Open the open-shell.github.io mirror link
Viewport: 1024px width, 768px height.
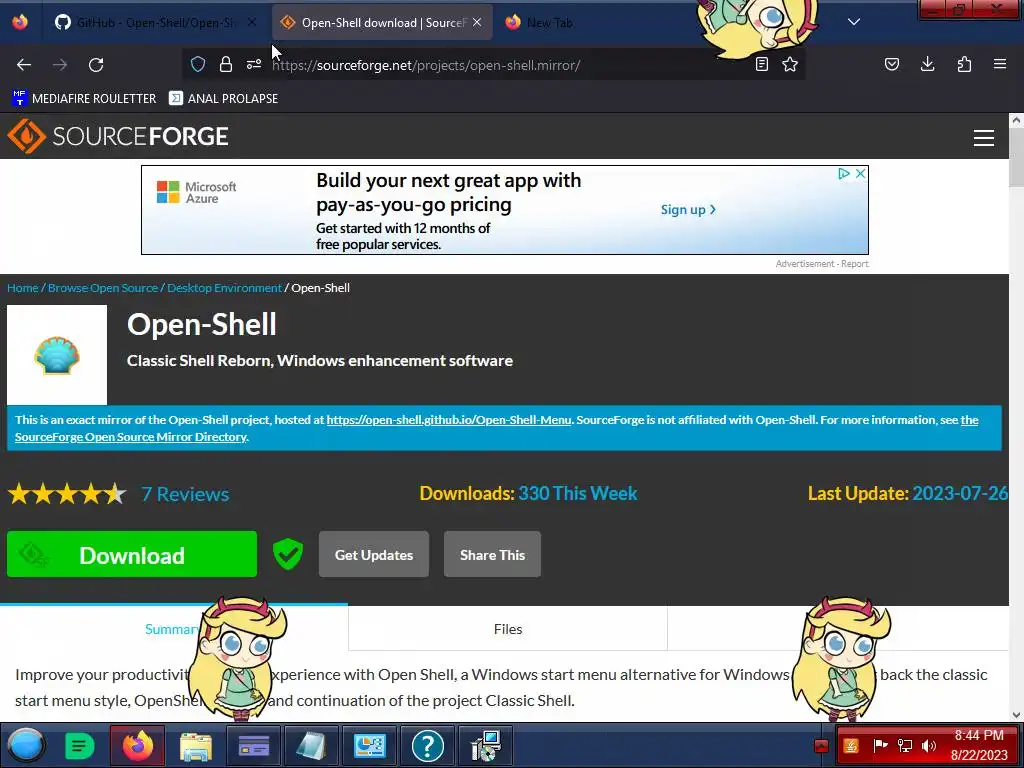click(x=449, y=420)
